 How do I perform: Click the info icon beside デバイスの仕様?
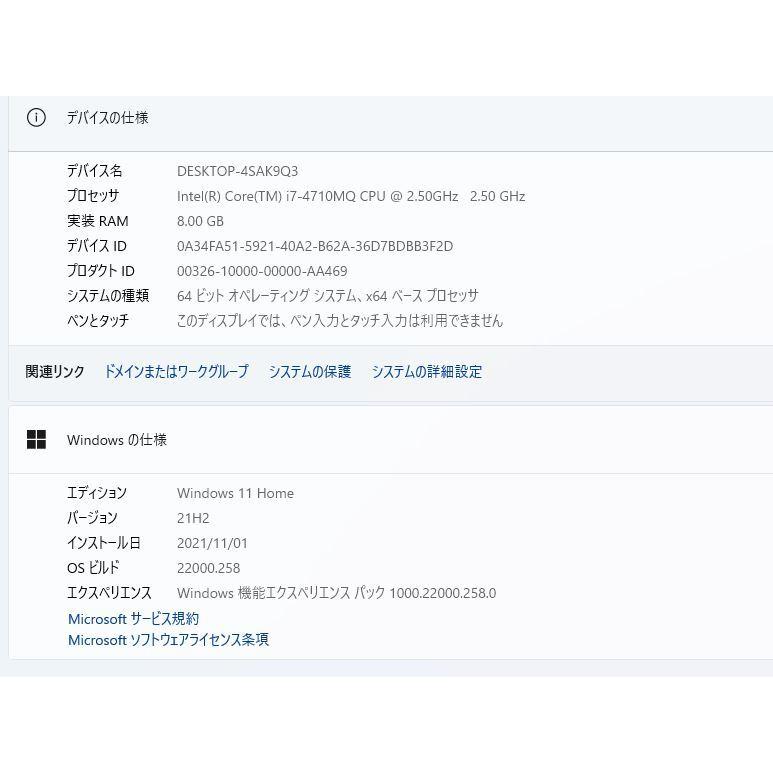pos(36,118)
